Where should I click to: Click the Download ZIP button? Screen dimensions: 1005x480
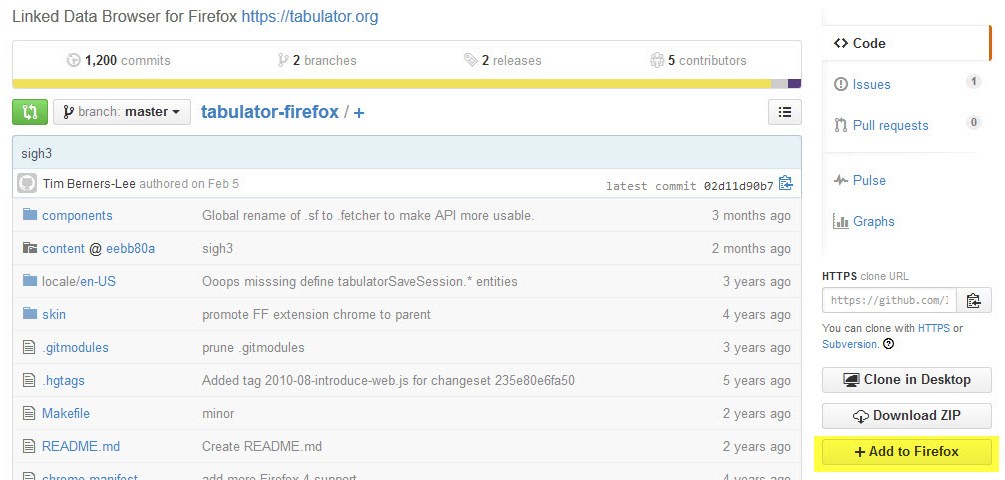click(x=906, y=415)
